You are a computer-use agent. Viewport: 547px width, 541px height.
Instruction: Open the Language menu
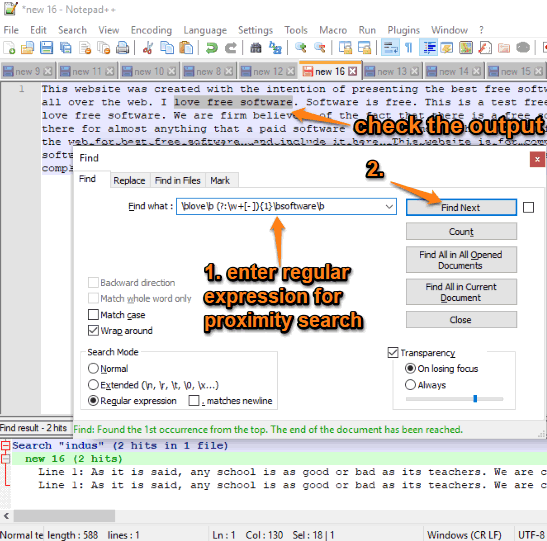coord(205,30)
